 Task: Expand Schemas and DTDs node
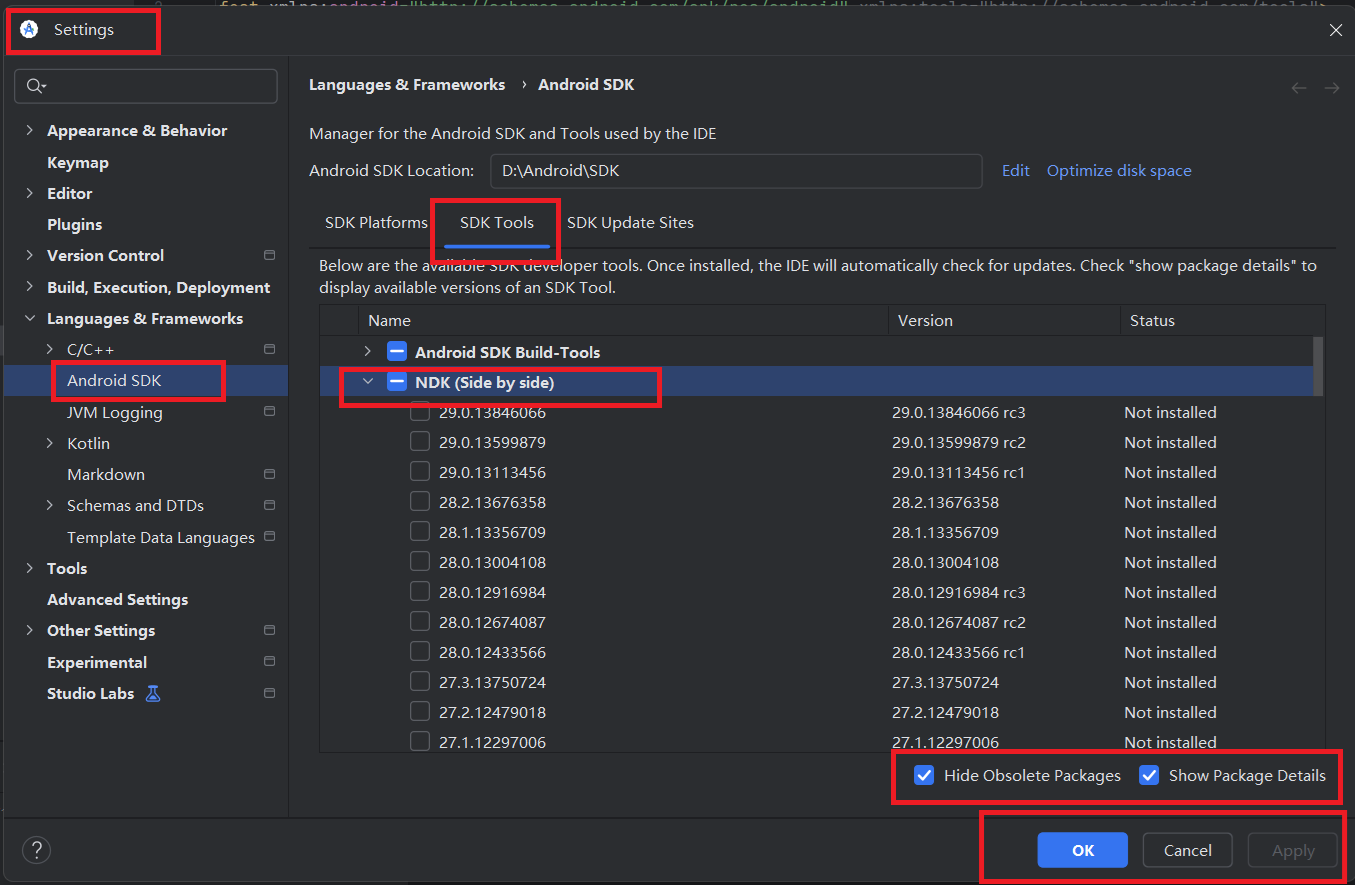click(x=50, y=505)
